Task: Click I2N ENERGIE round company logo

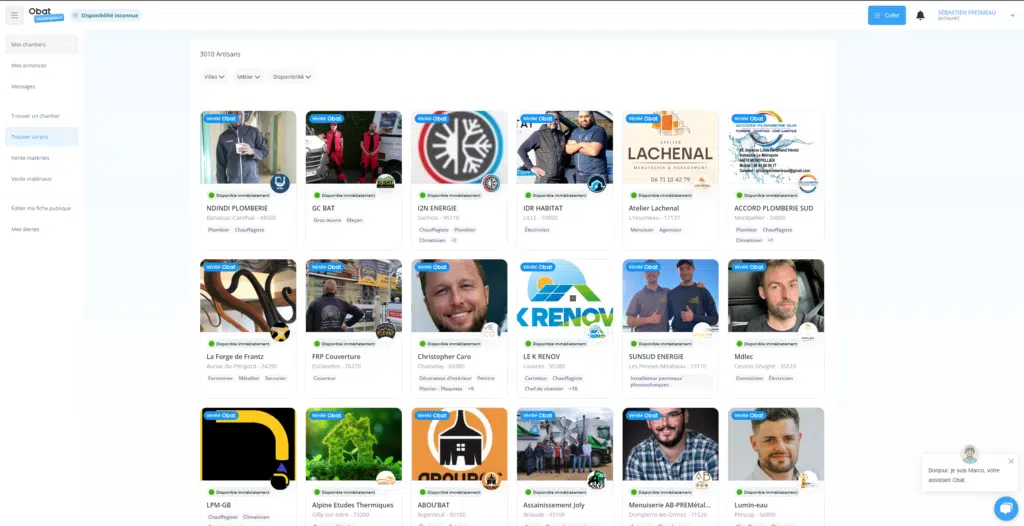Action: coord(491,184)
